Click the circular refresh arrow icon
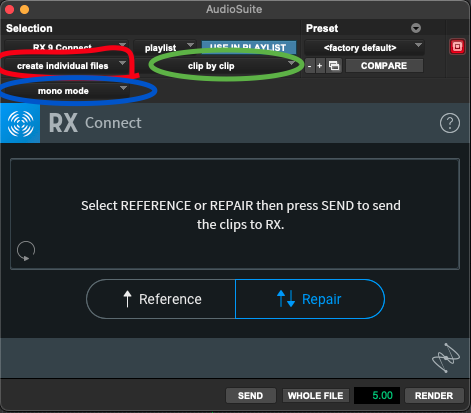Viewport: 471px width, 413px height. 26,251
